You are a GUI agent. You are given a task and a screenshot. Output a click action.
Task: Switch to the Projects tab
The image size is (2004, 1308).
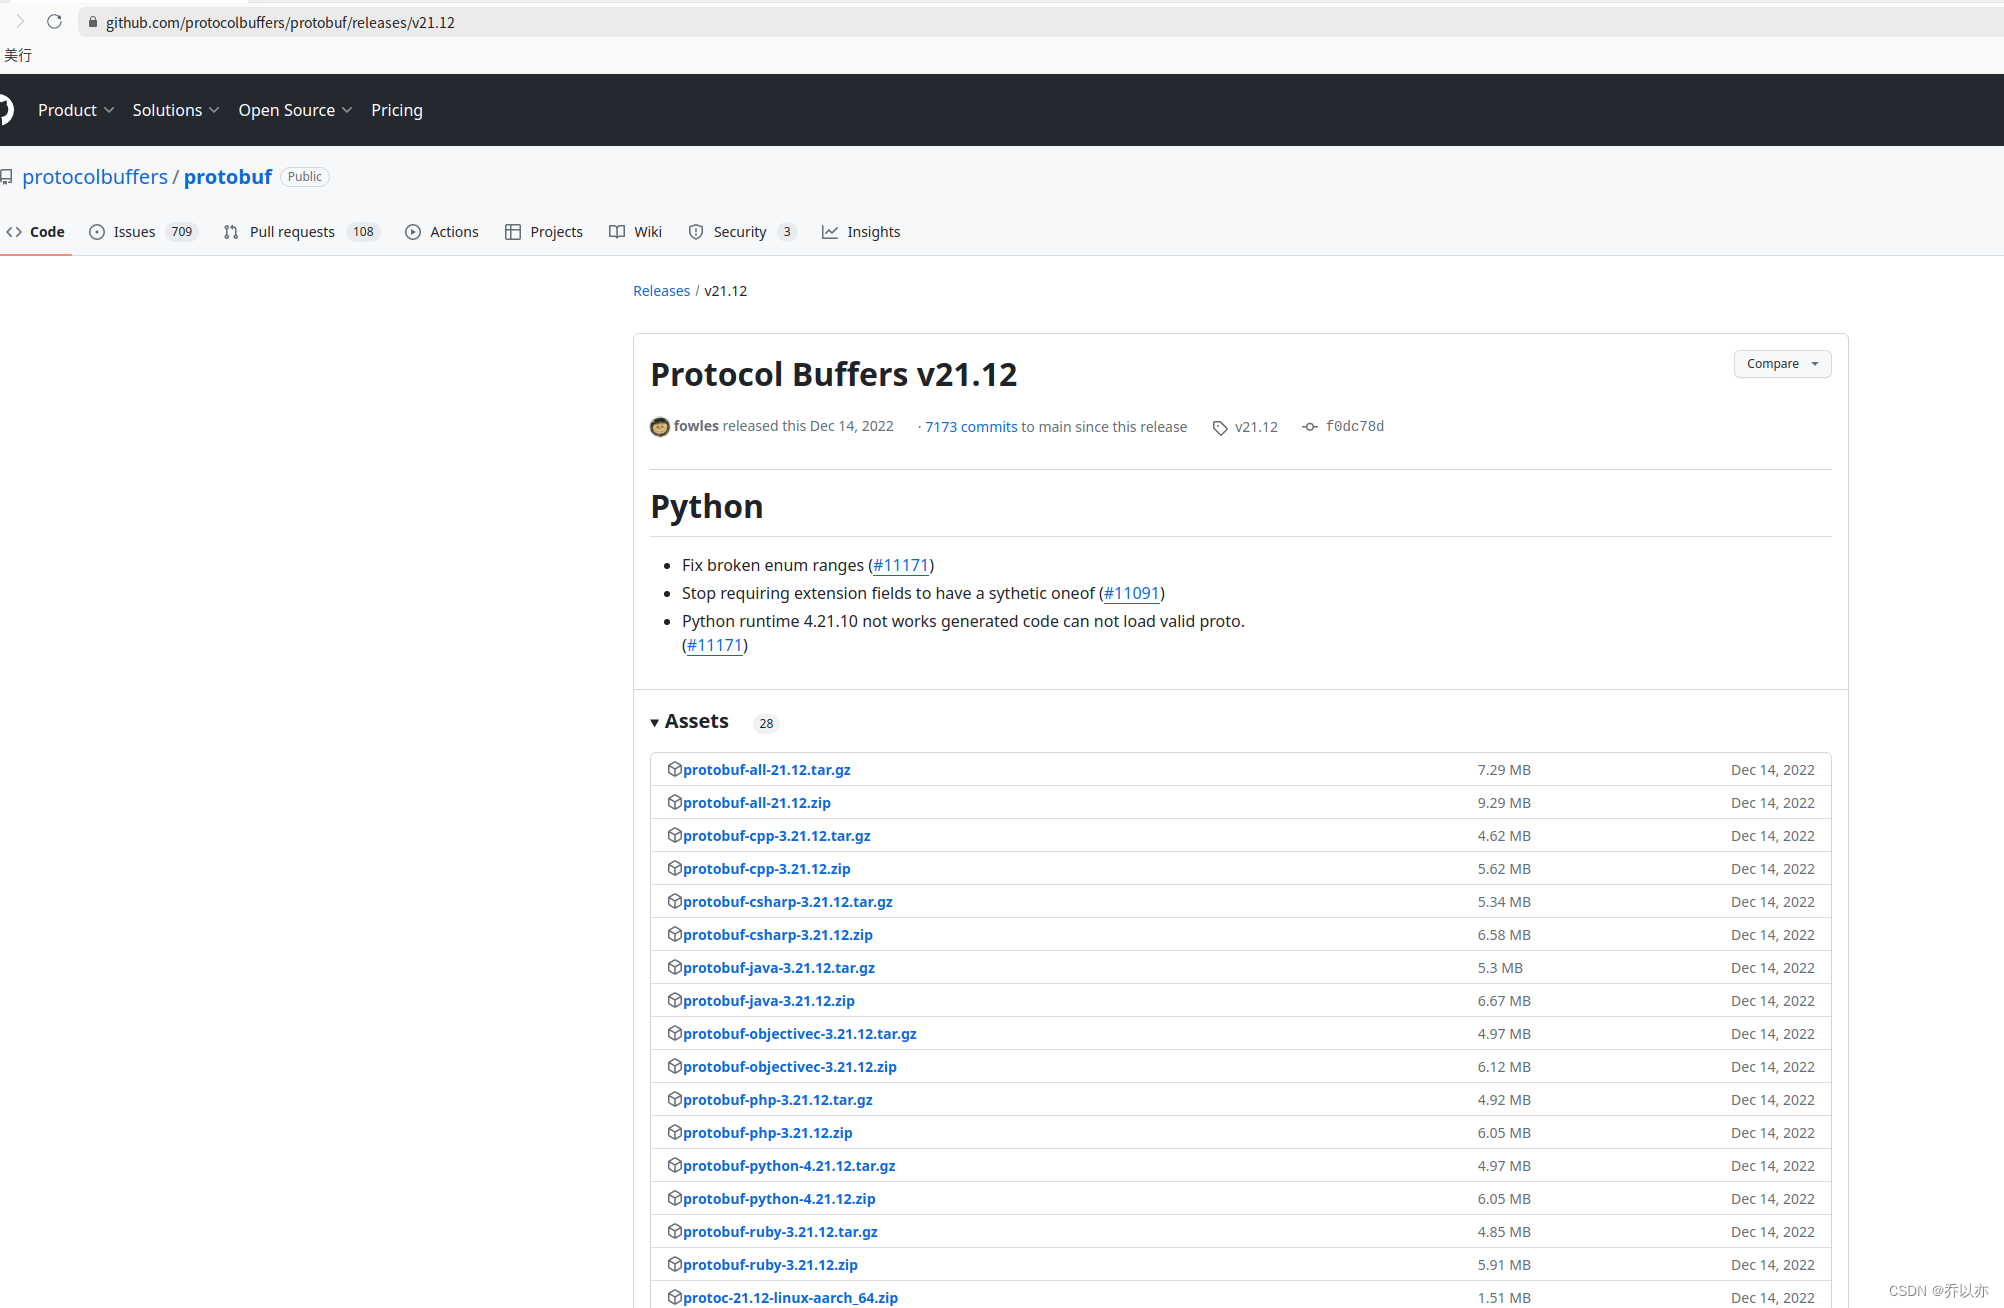[x=544, y=232]
